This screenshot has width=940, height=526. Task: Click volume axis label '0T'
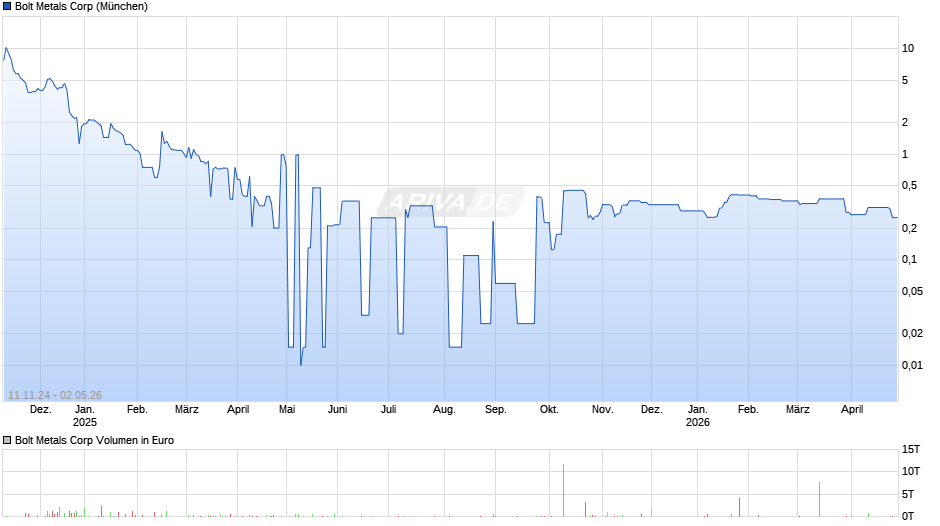coord(908,516)
